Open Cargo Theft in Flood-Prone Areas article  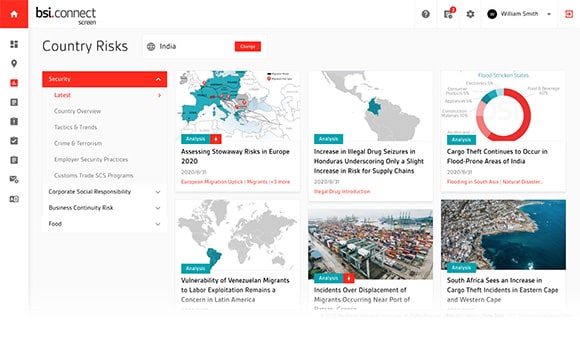tap(497, 156)
